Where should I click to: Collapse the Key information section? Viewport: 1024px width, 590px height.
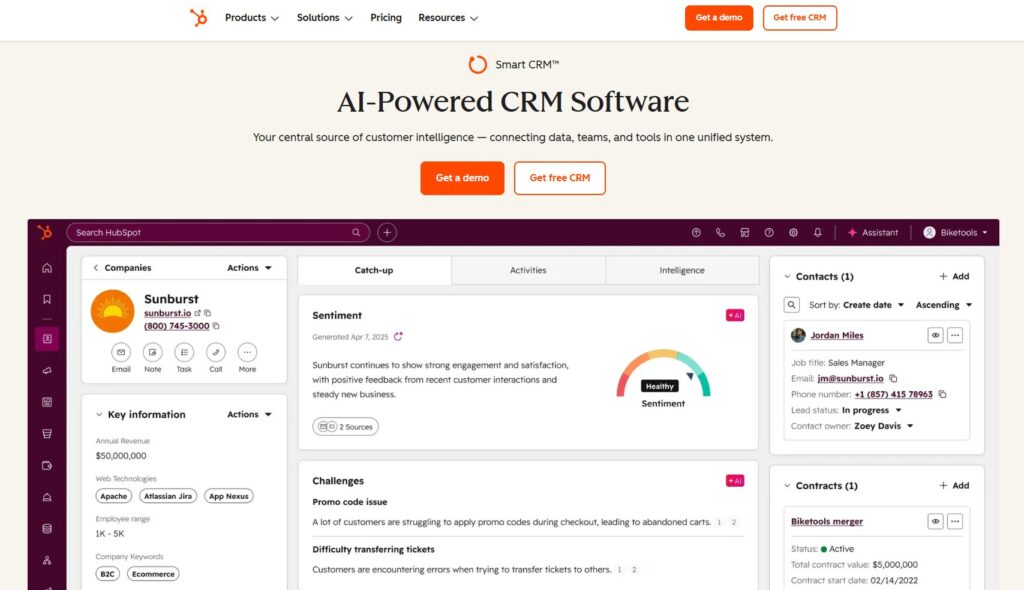[99, 415]
